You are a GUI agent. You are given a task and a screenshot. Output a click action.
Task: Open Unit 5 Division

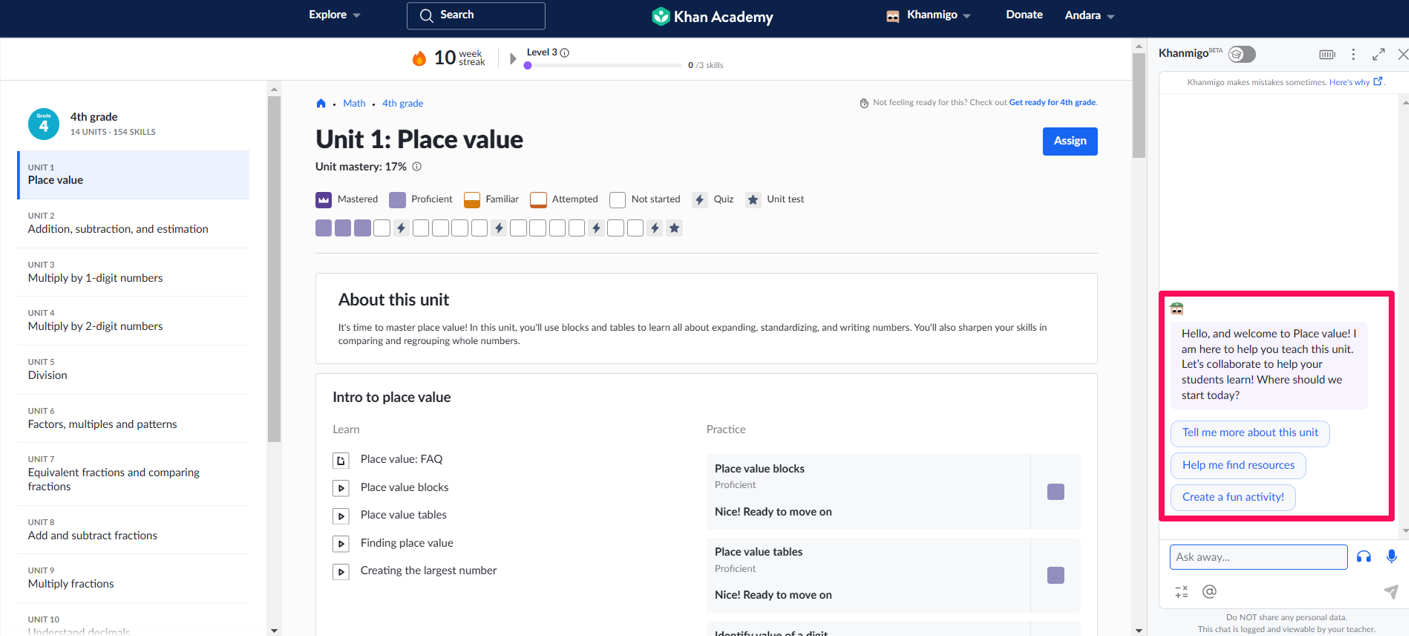[x=133, y=369]
